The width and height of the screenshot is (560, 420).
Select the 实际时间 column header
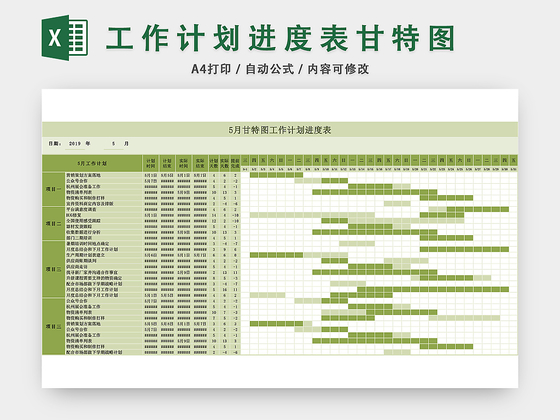point(184,163)
